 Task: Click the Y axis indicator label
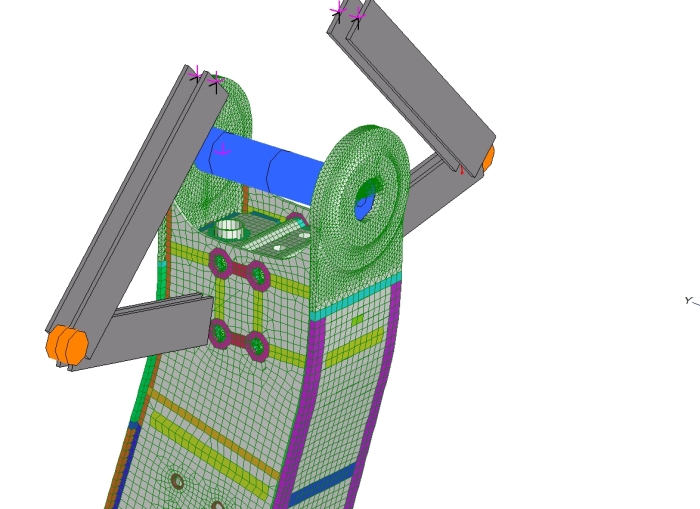688,300
